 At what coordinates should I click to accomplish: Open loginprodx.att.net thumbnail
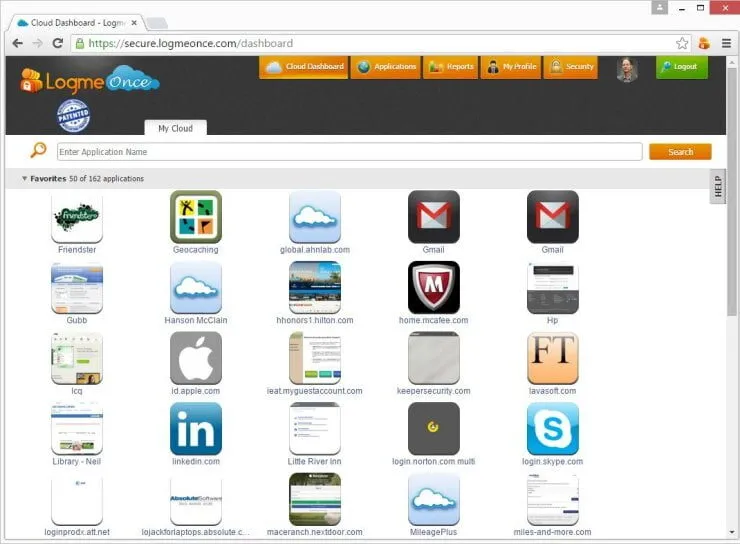tap(77, 500)
